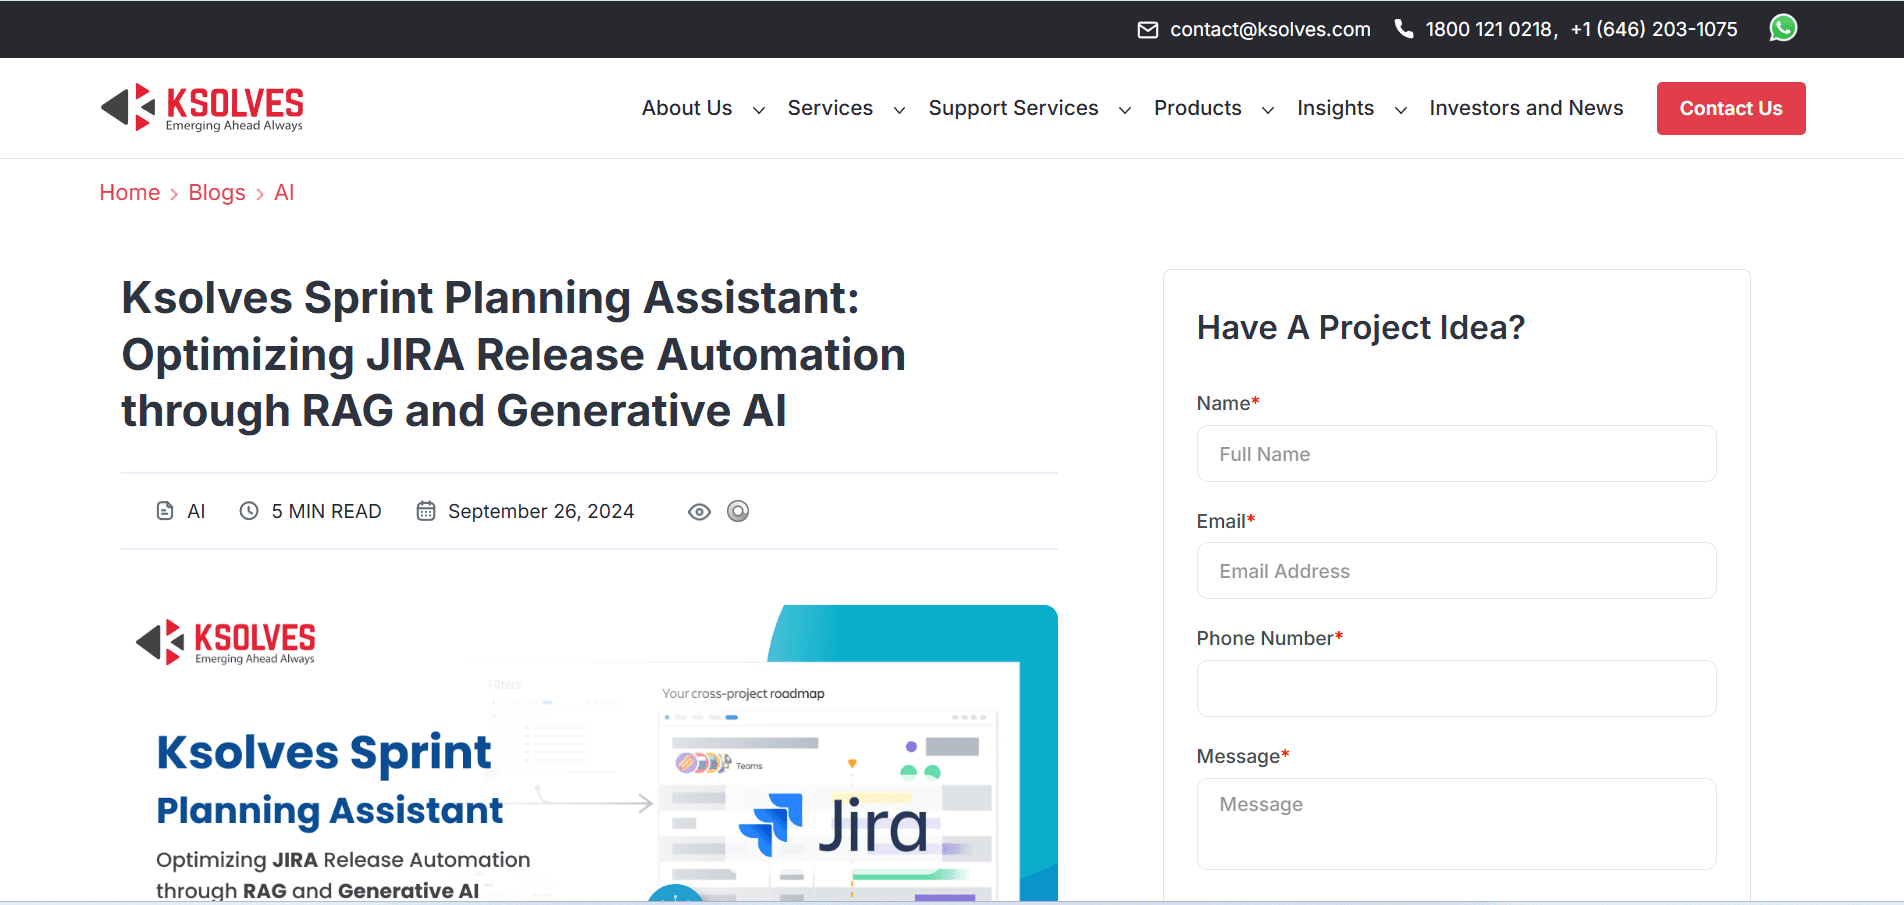1904x905 pixels.
Task: Expand the Services dropdown
Action: [830, 108]
